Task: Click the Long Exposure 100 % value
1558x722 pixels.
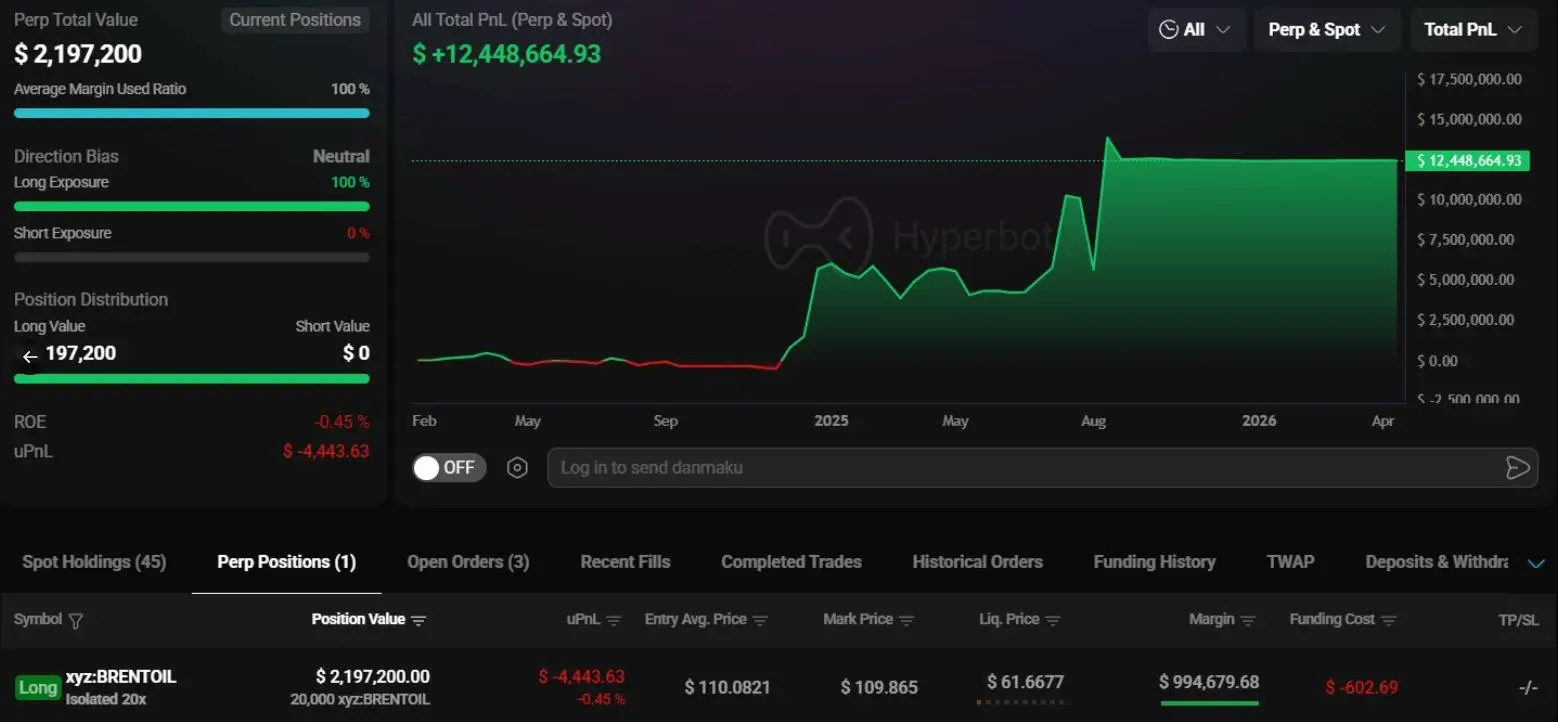Action: coord(350,182)
